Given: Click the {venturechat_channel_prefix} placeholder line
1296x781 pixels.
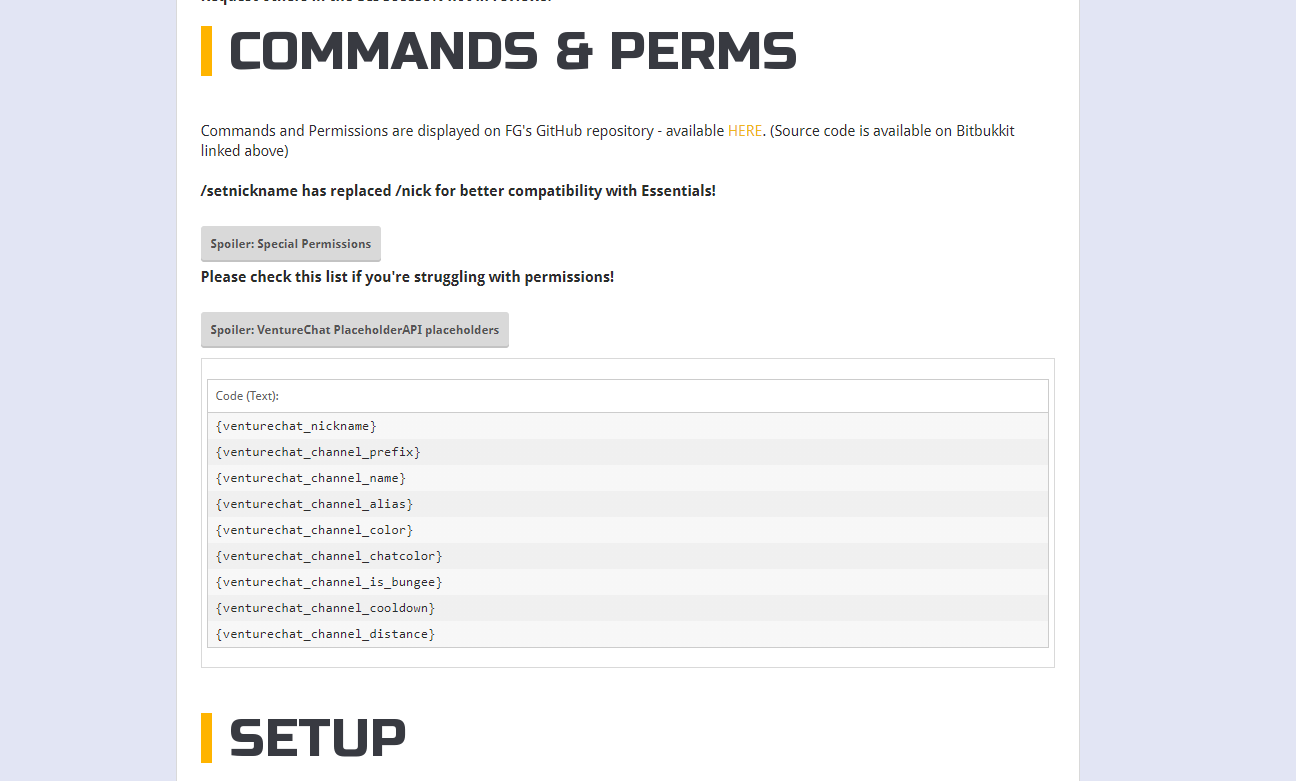Looking at the screenshot, I should (x=318, y=452).
